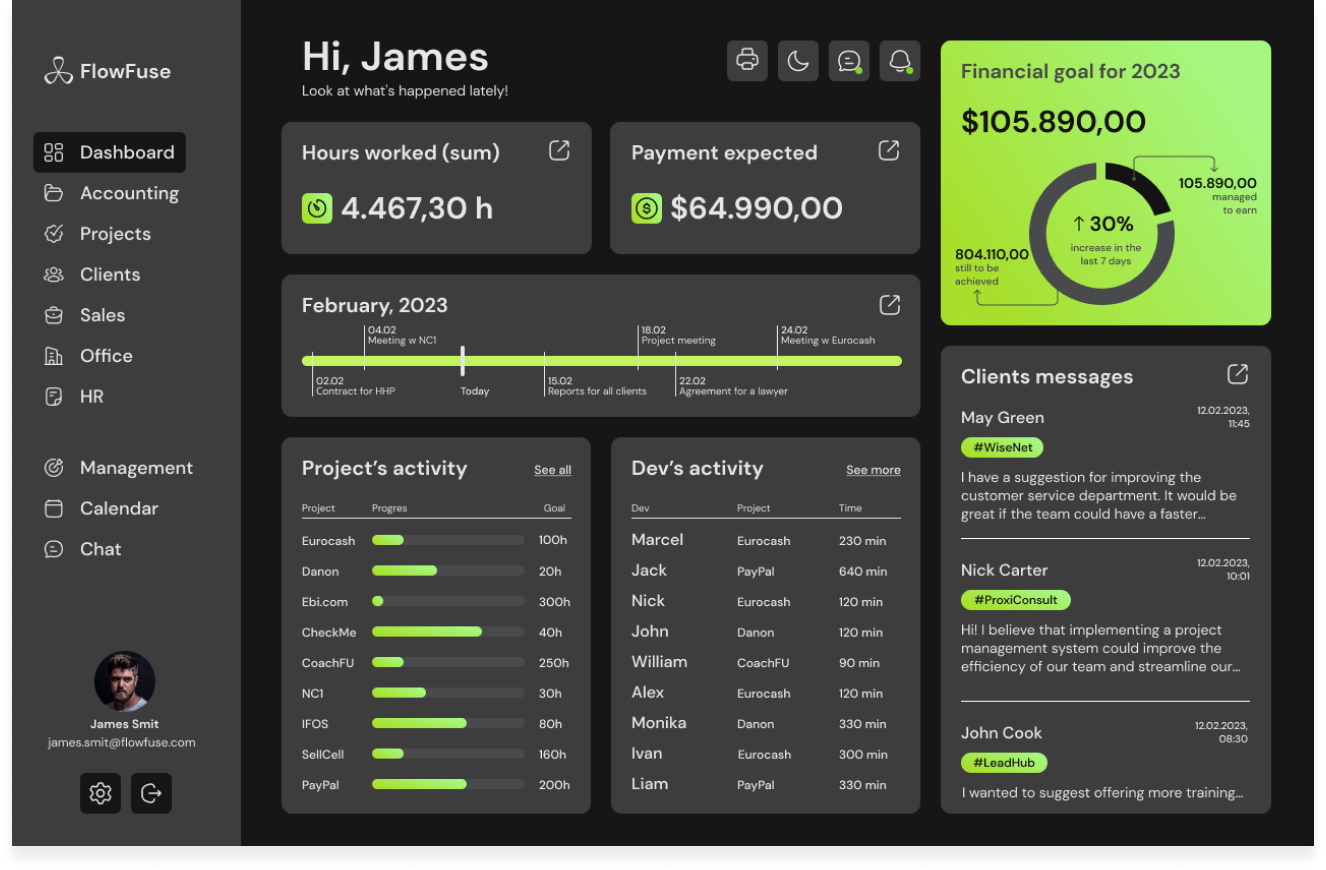This screenshot has width=1326, height=870.
Task: Click See all in Project's activity
Action: point(552,470)
